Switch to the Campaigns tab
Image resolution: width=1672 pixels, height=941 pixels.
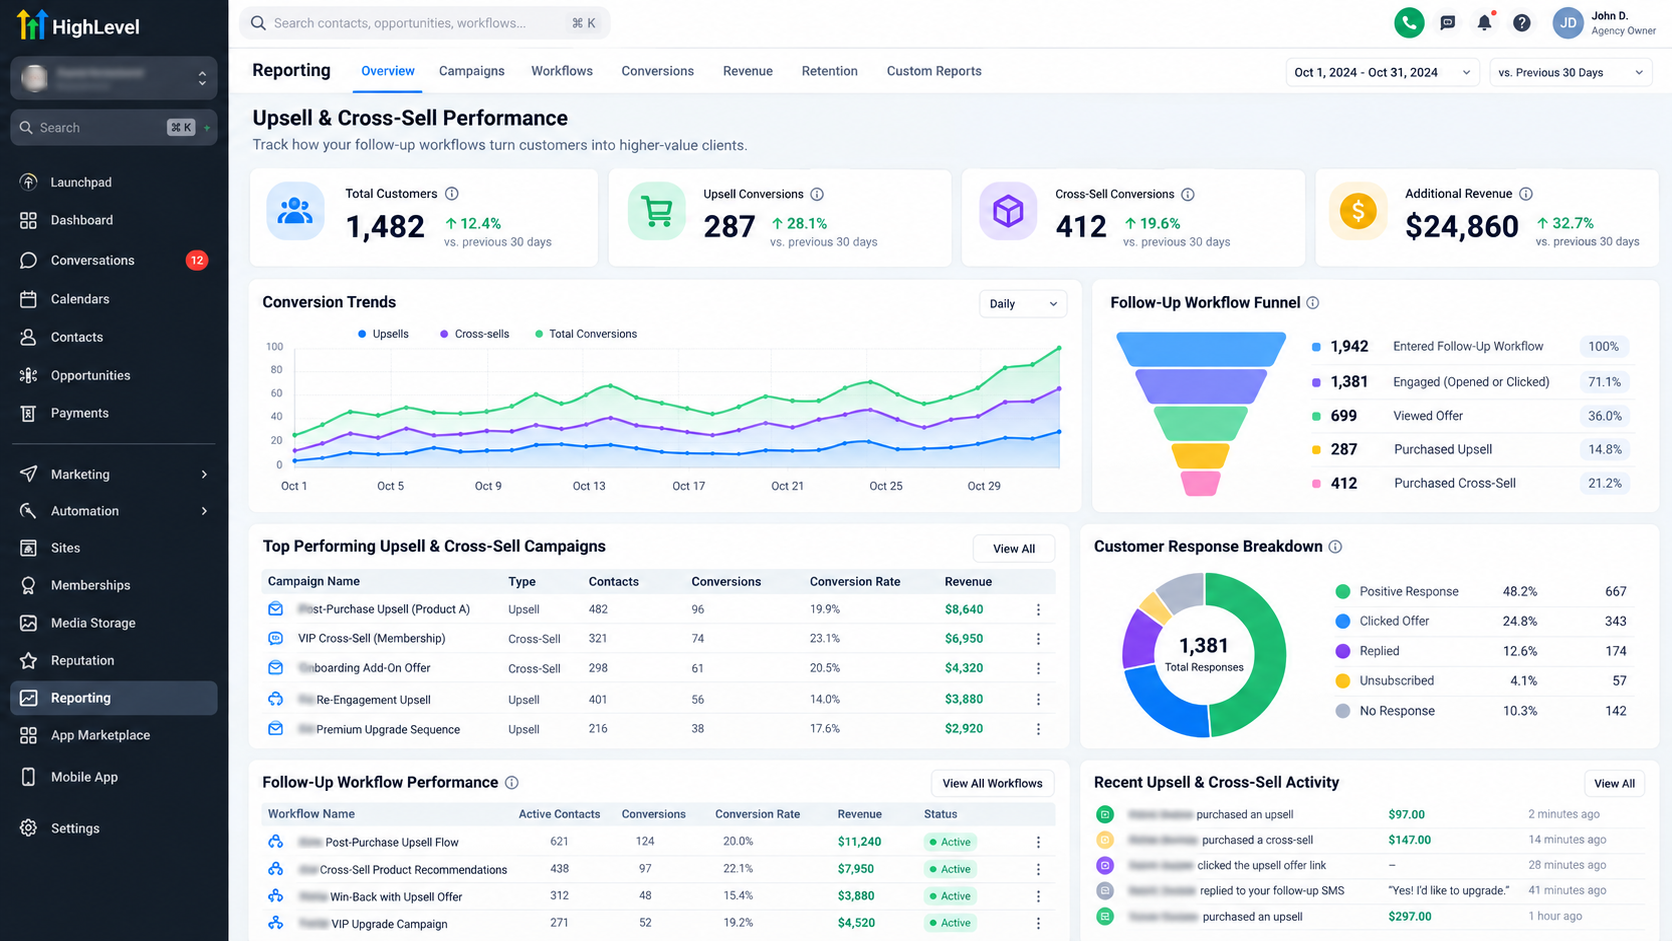472,71
